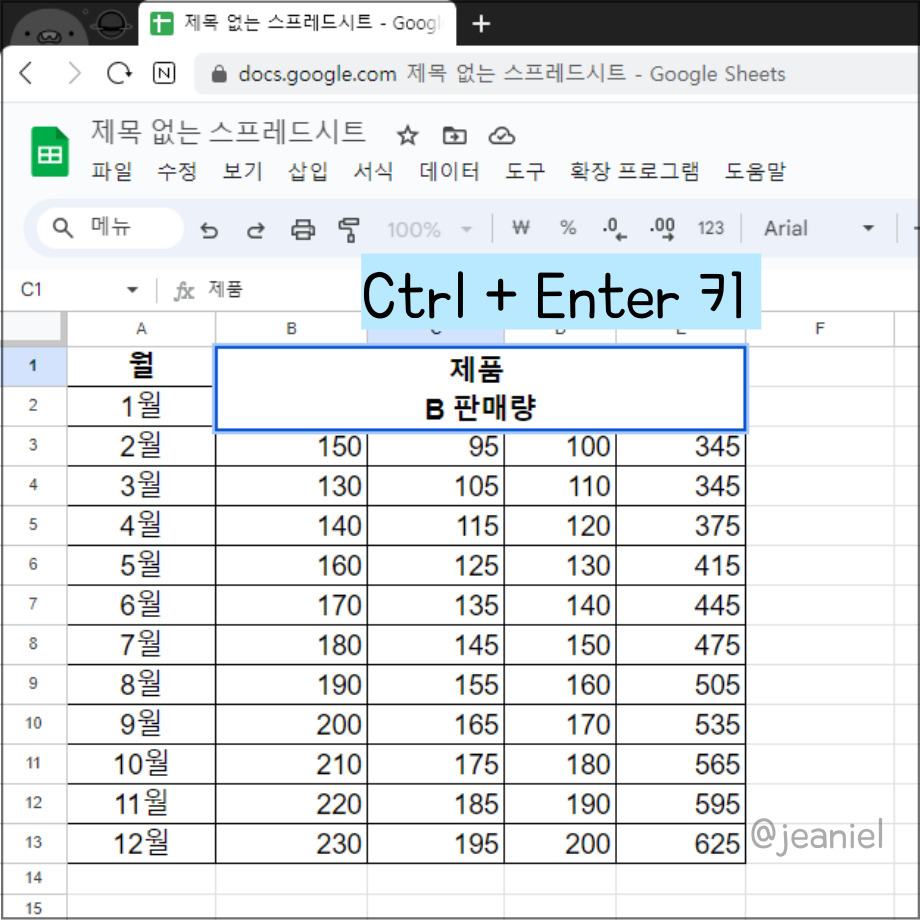Apply percent format using the % icon

click(567, 229)
